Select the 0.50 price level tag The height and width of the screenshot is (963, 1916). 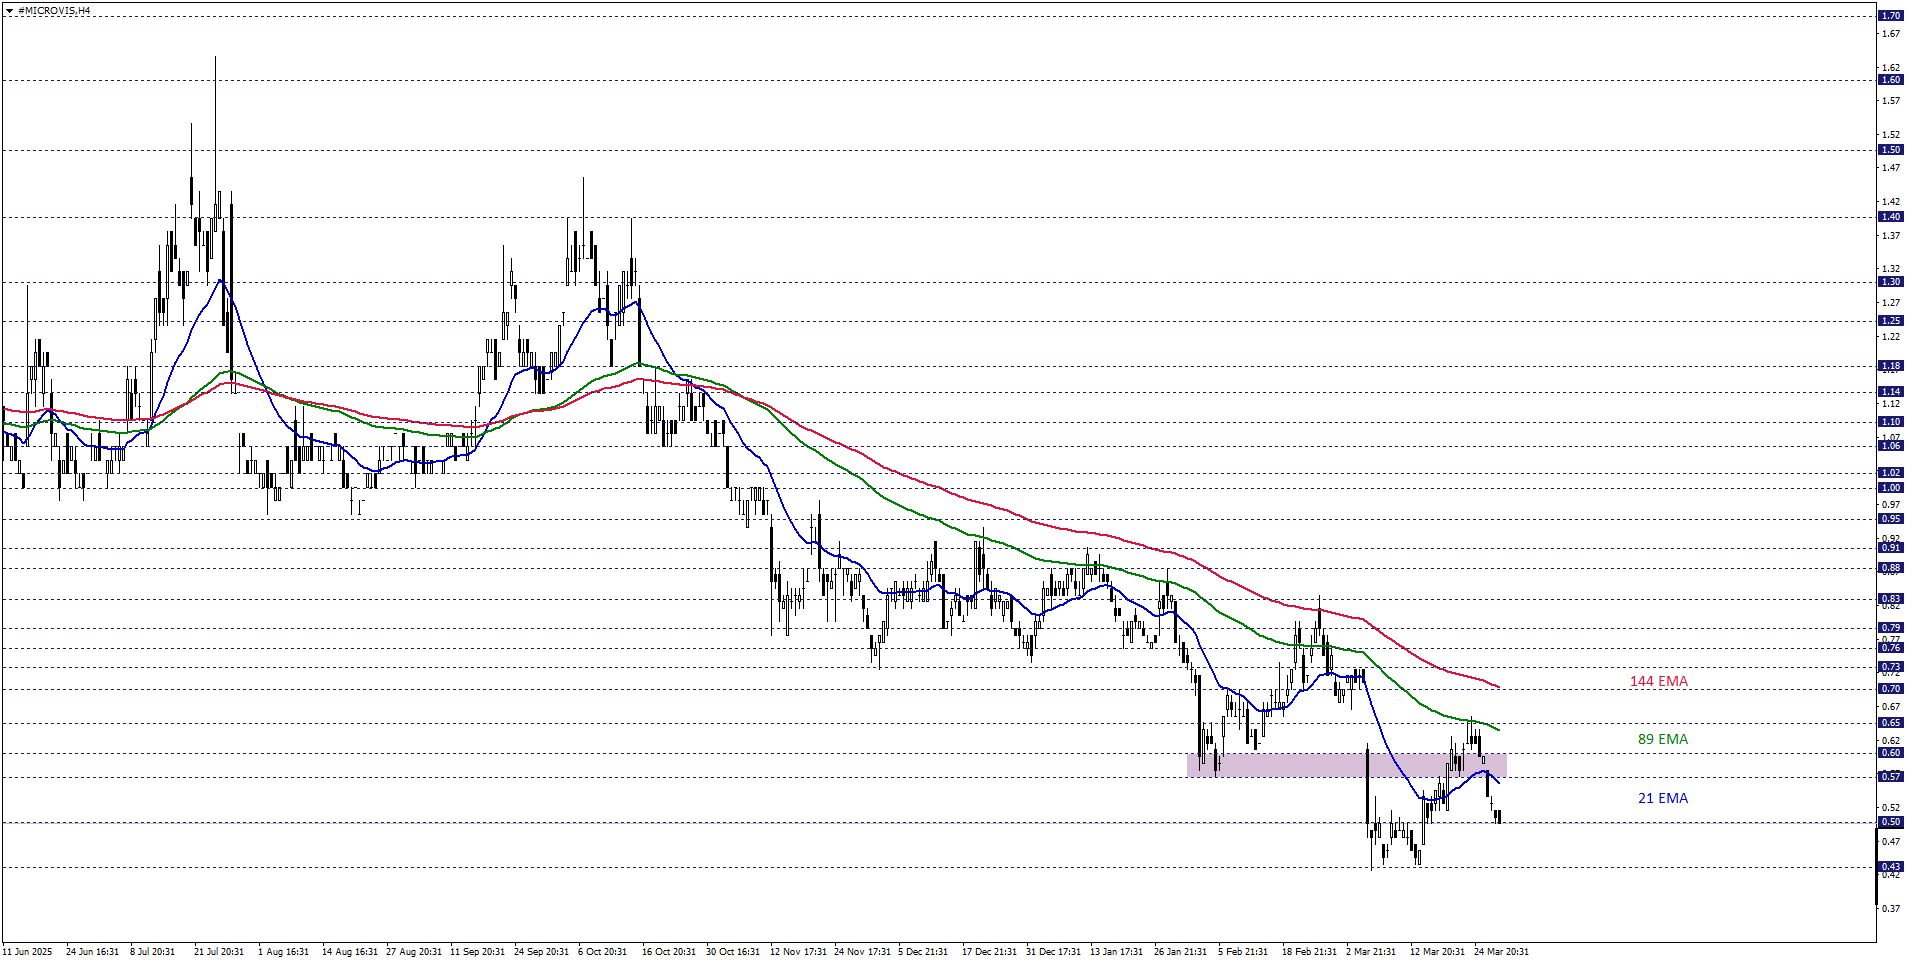pyautogui.click(x=1890, y=823)
